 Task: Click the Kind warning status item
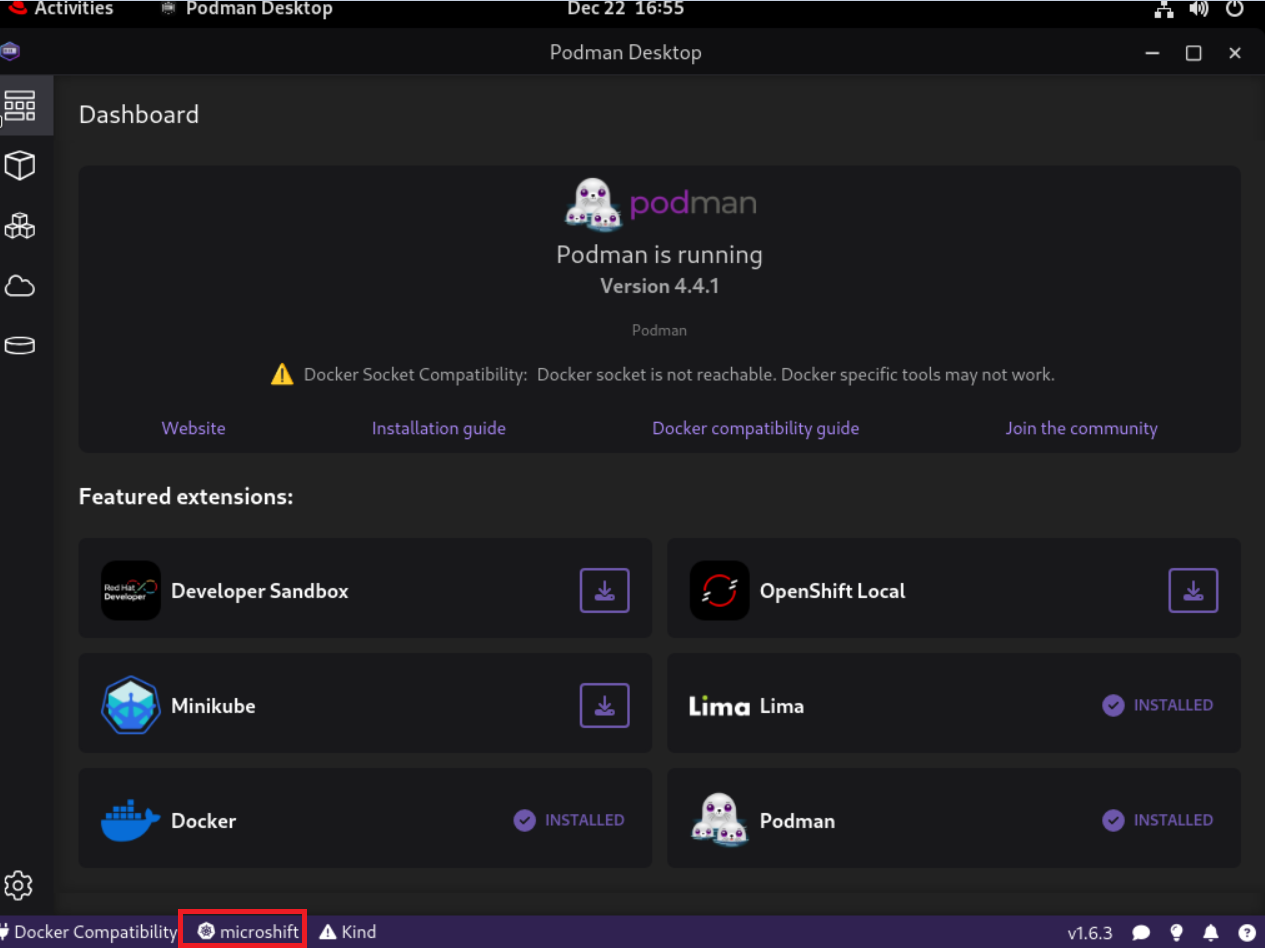(x=348, y=932)
